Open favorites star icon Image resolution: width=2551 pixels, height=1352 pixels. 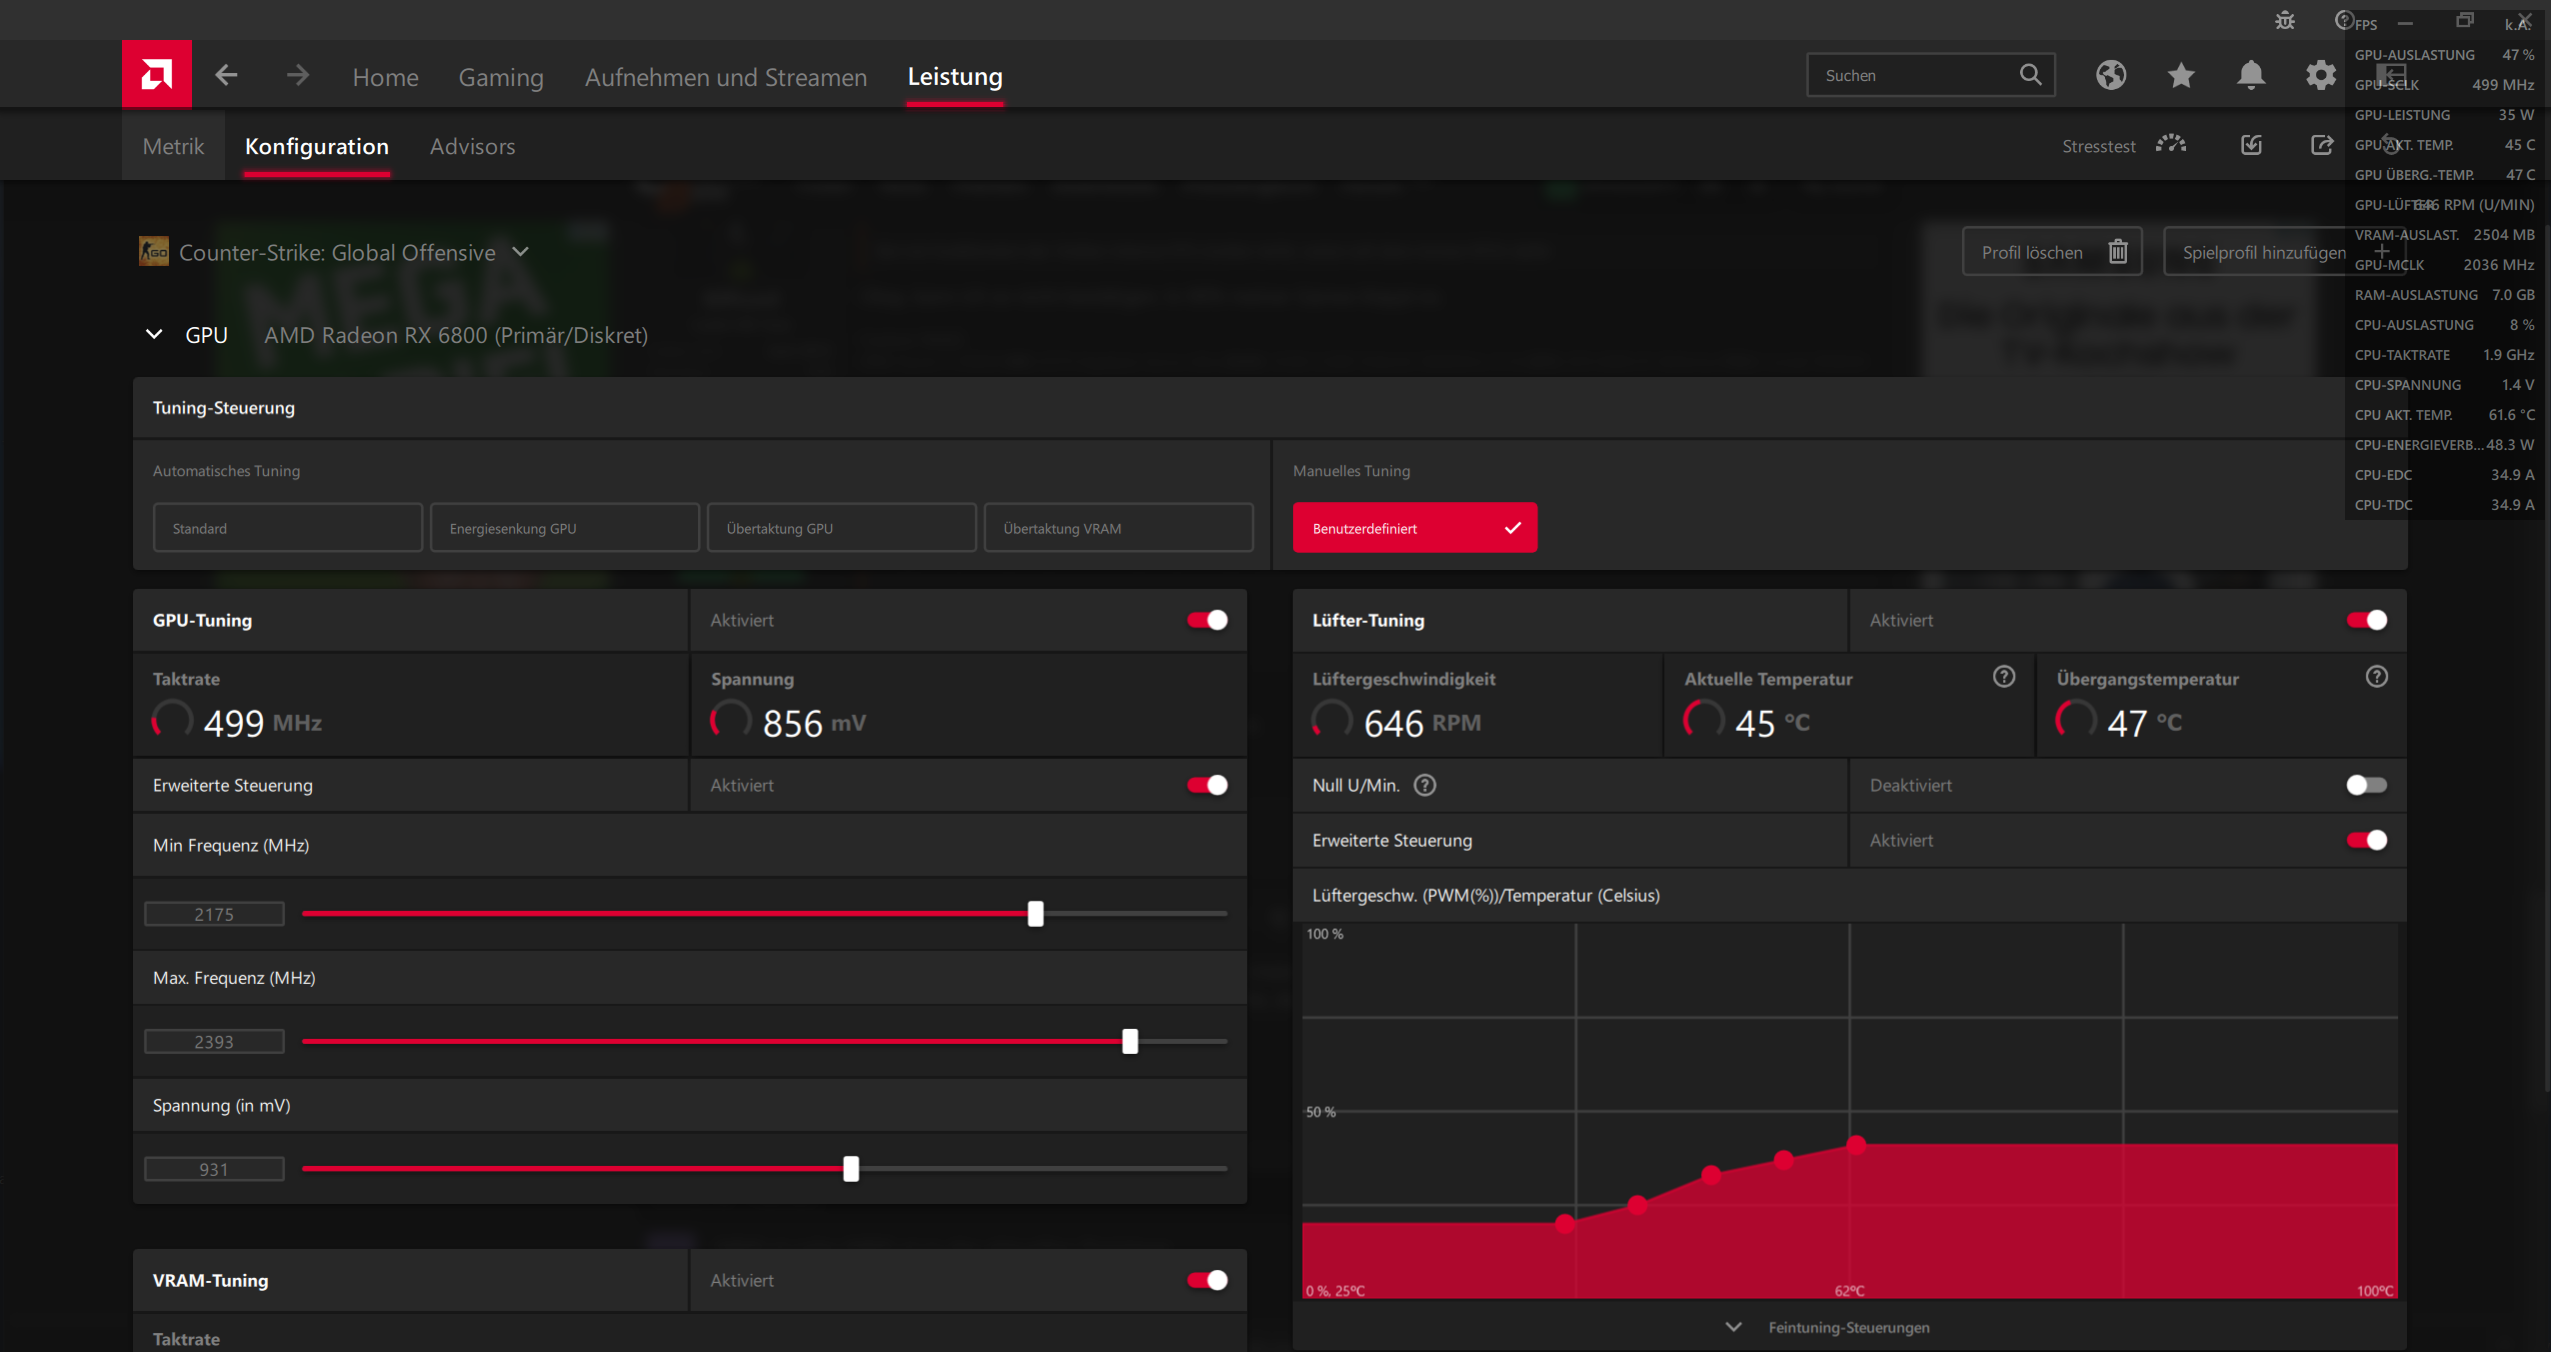pyautogui.click(x=2181, y=75)
